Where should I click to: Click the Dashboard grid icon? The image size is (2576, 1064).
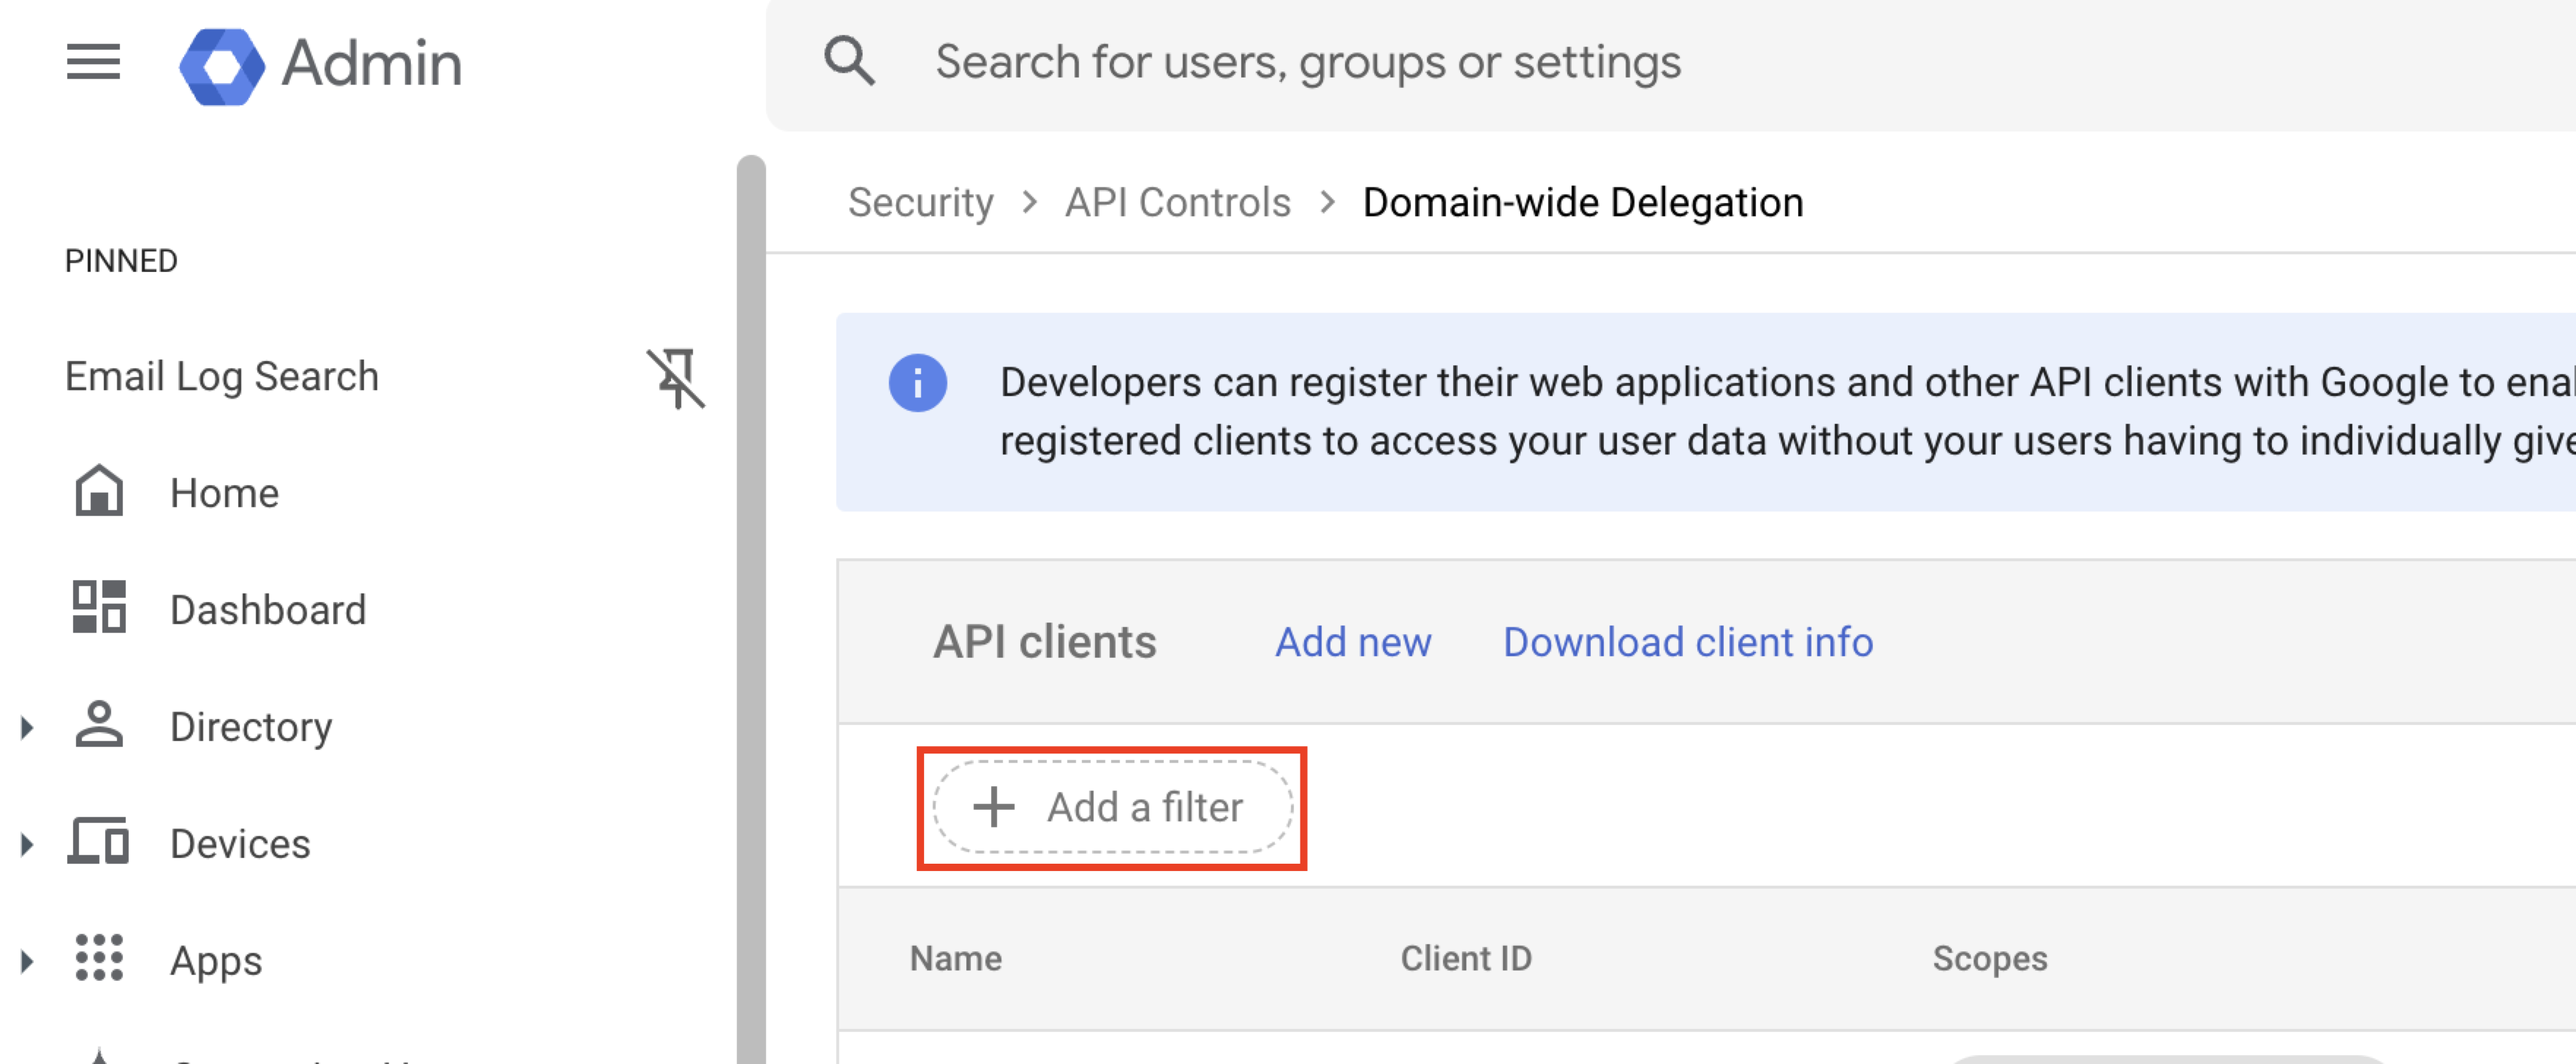pos(99,608)
